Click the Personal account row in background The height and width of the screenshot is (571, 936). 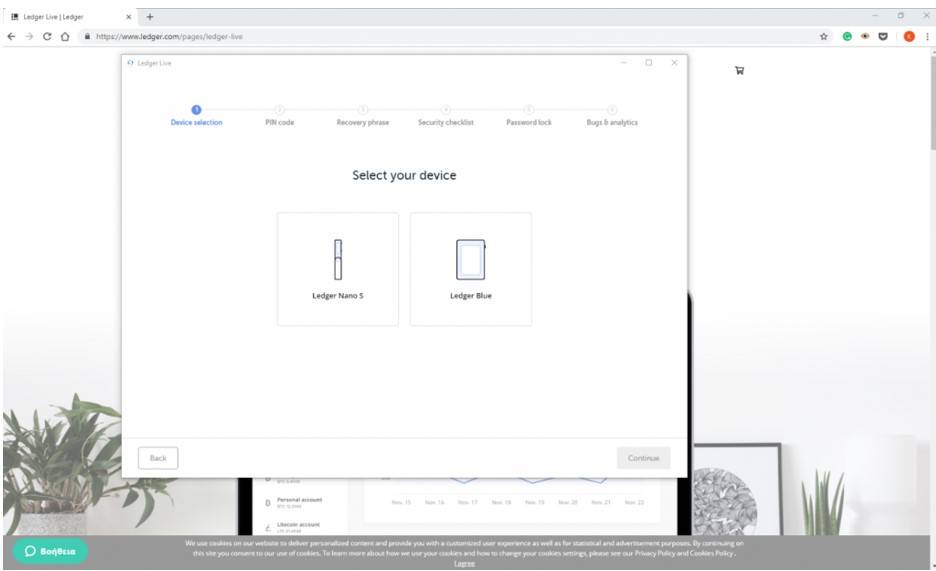click(x=294, y=502)
